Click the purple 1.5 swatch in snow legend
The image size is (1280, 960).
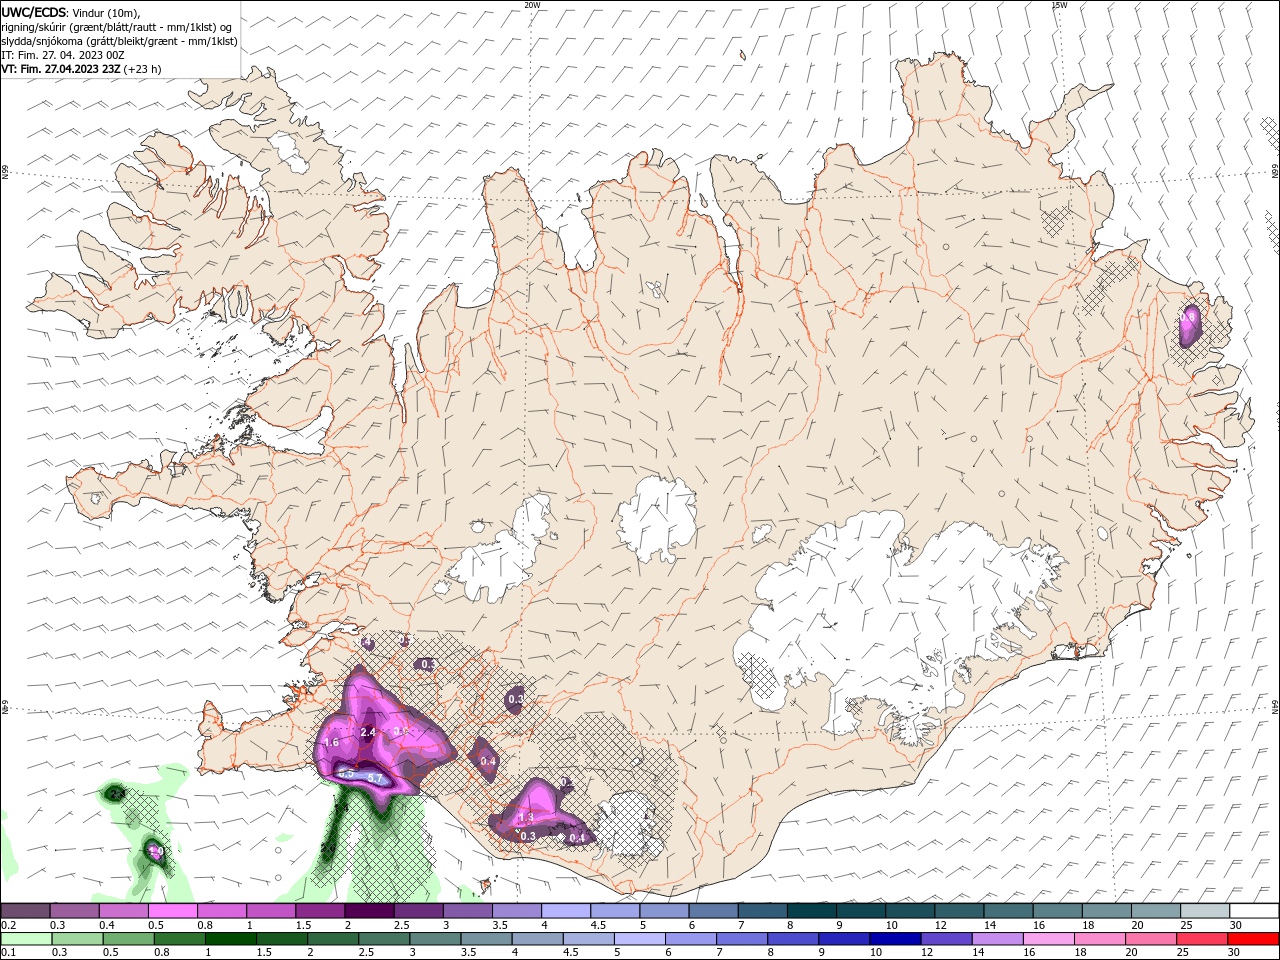tap(320, 911)
